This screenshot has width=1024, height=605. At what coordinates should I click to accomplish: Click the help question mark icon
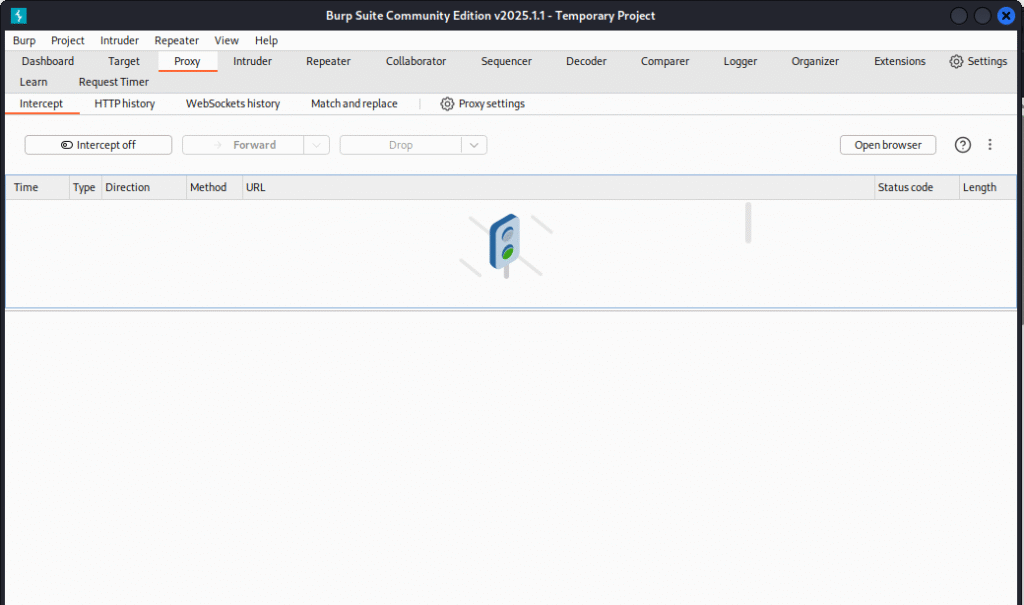(x=963, y=145)
